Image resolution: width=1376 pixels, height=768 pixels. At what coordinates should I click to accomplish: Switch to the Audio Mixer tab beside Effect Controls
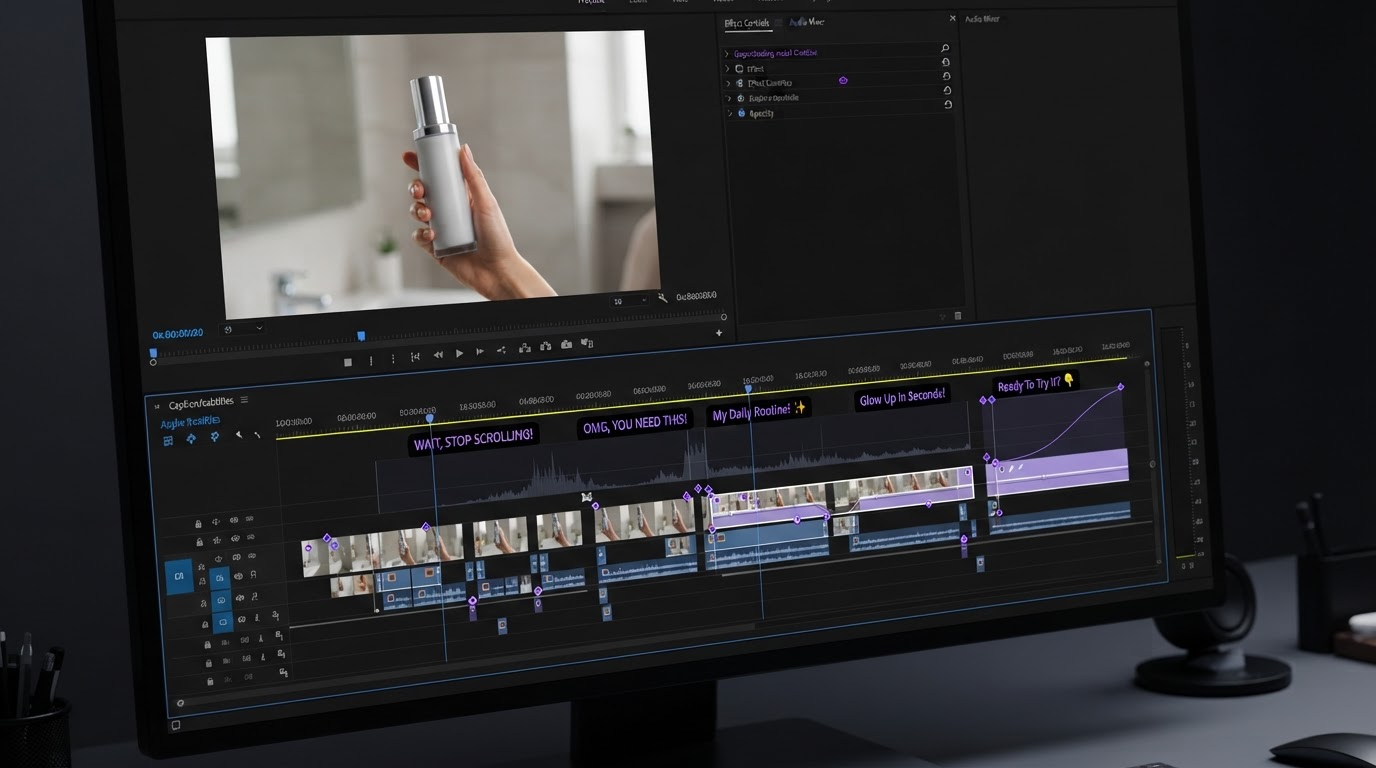806,21
